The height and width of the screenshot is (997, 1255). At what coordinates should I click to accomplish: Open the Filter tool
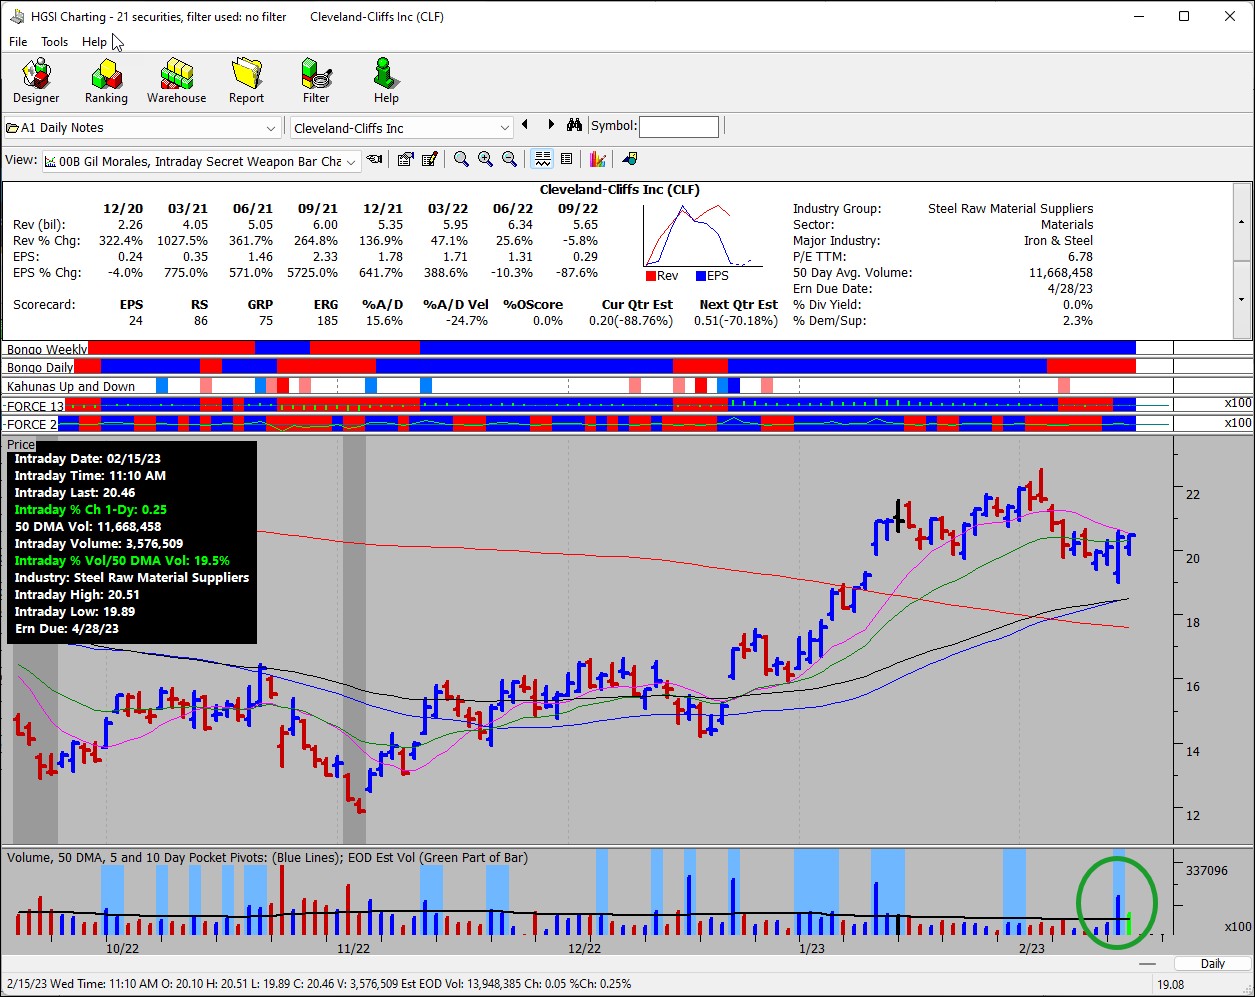(x=316, y=80)
